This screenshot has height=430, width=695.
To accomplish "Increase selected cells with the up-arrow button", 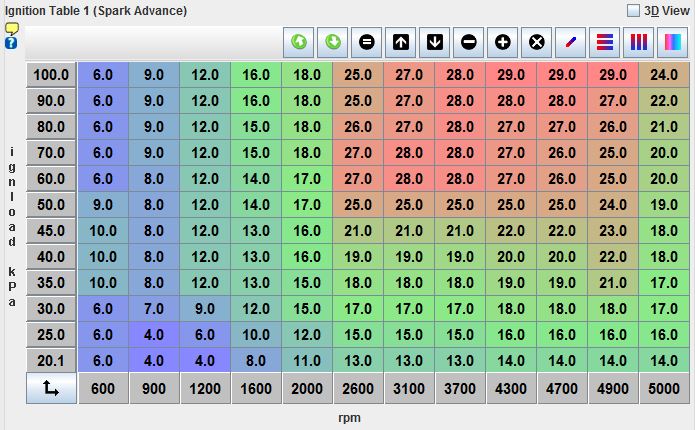I will click(x=401, y=42).
